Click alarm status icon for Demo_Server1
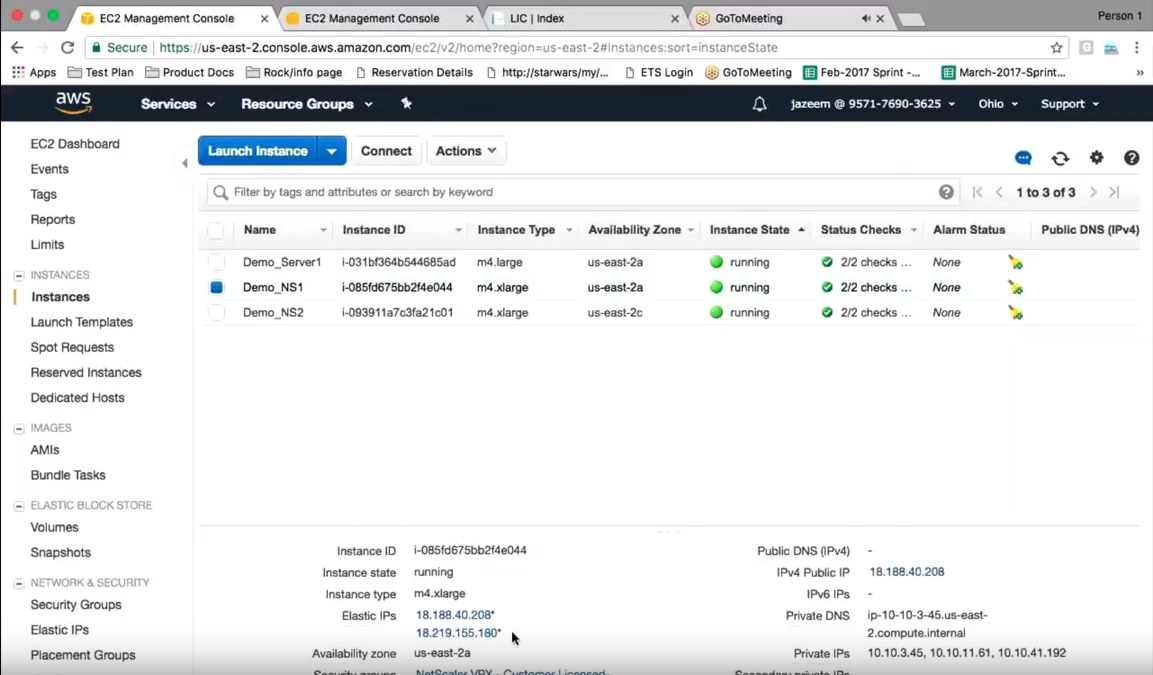Screen dimensions: 1153x675 pyautogui.click(x=1015, y=262)
